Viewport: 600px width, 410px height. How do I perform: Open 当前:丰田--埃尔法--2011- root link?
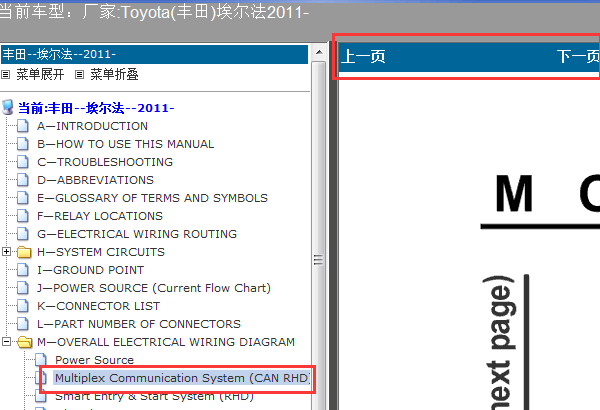(x=96, y=108)
